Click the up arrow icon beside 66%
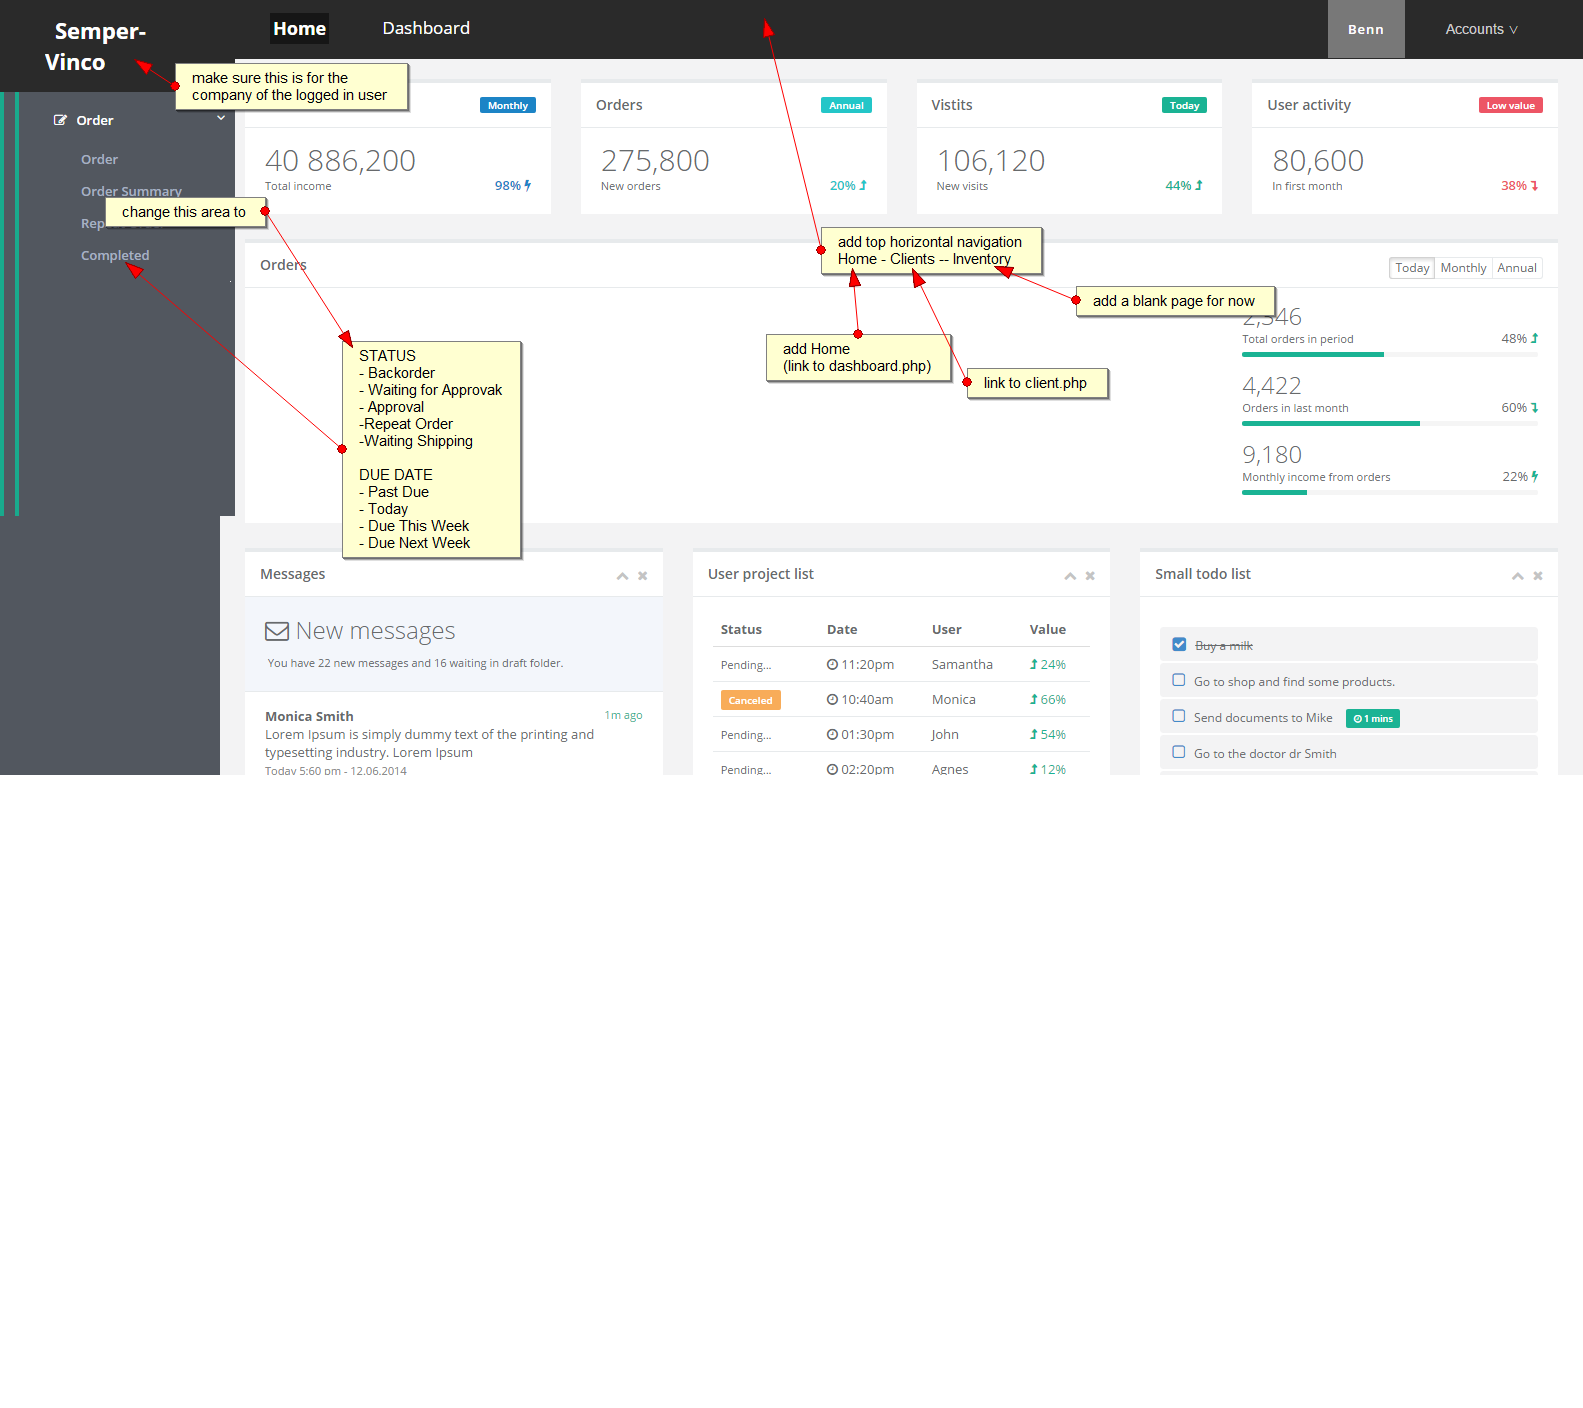This screenshot has height=1408, width=1583. click(x=1034, y=699)
